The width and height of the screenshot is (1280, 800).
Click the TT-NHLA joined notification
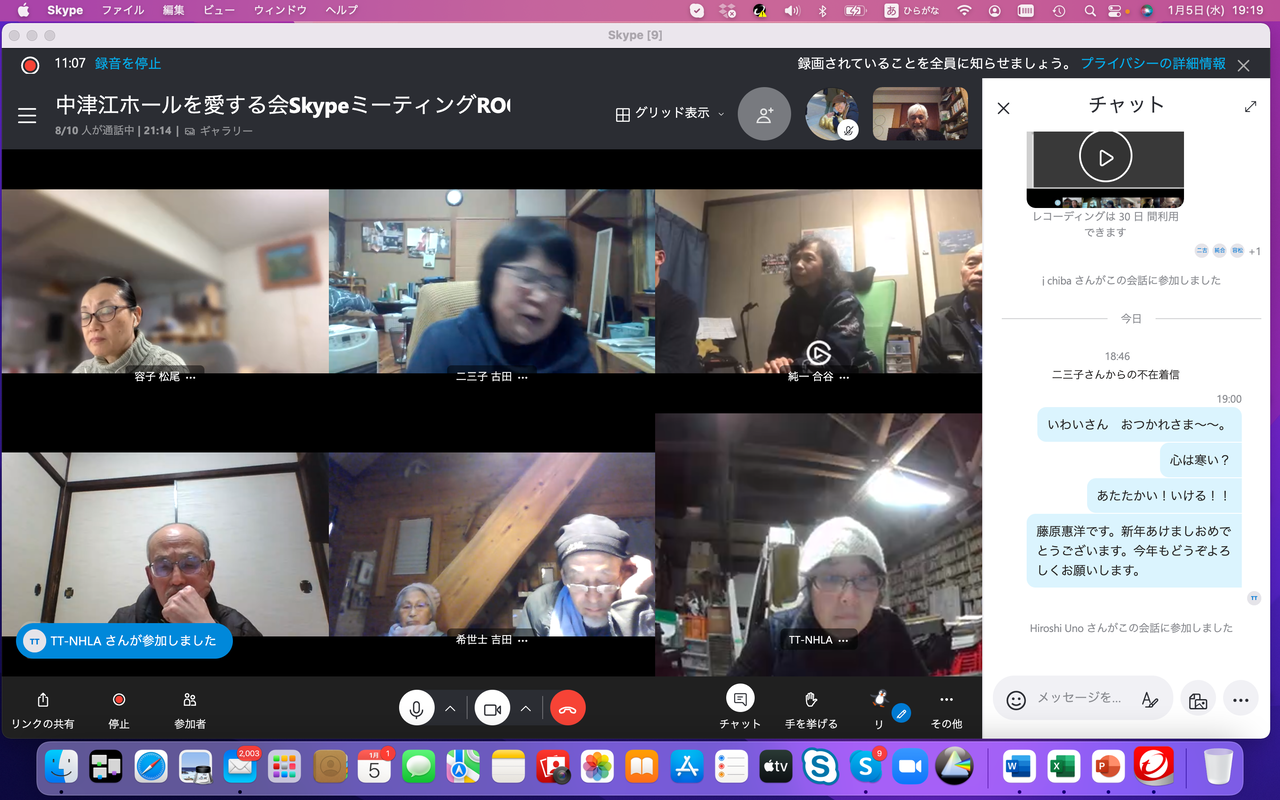tap(124, 641)
